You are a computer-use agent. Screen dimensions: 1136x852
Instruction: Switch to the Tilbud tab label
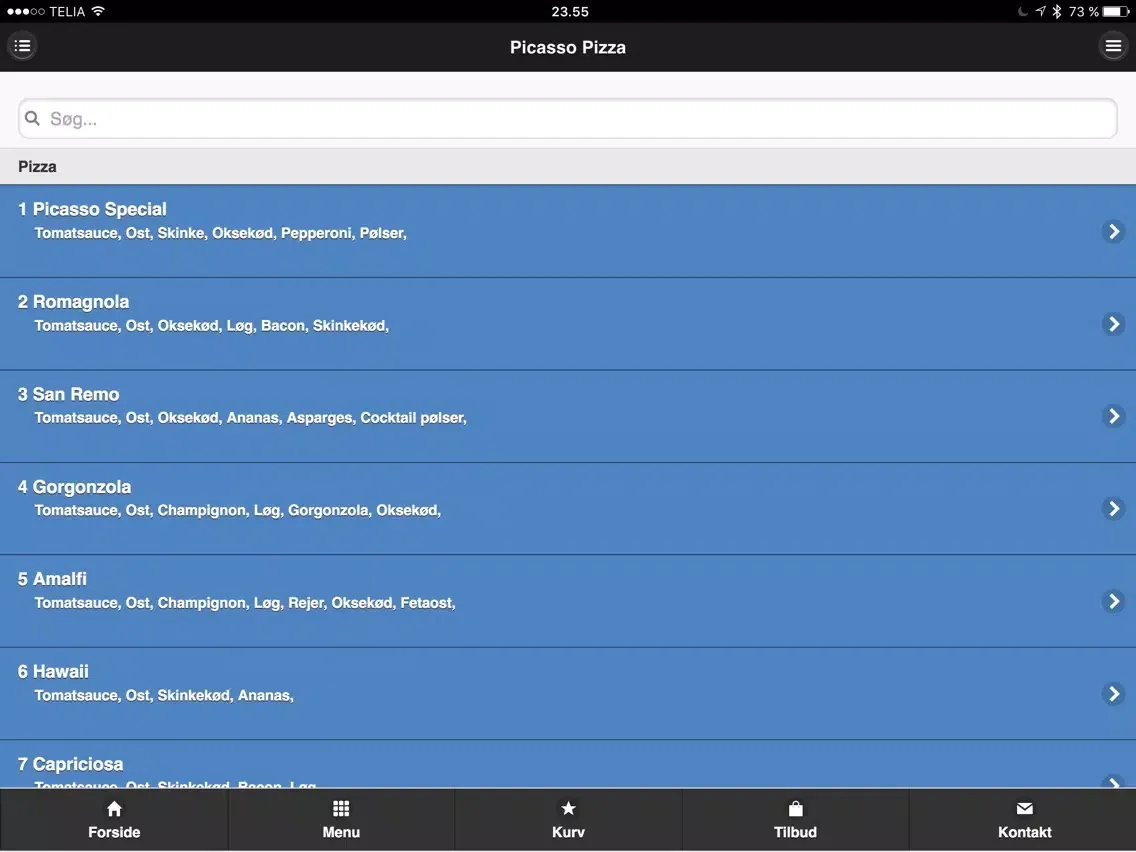point(795,832)
